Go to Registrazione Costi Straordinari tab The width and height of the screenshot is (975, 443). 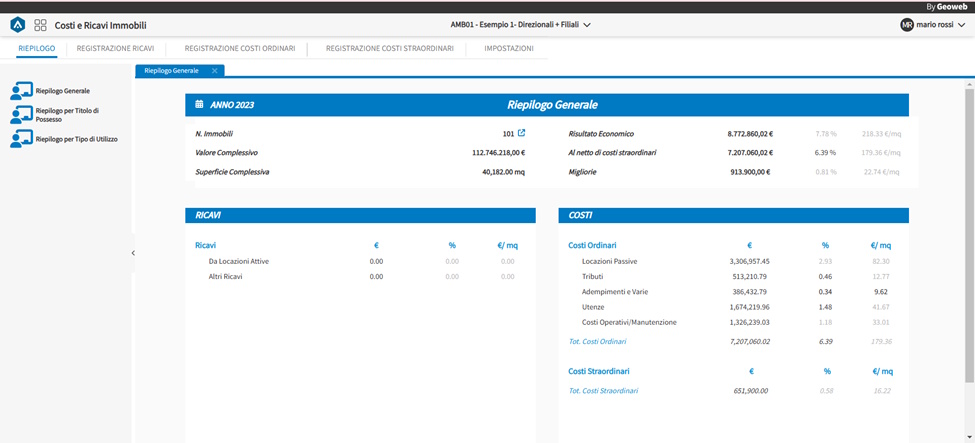pos(389,48)
